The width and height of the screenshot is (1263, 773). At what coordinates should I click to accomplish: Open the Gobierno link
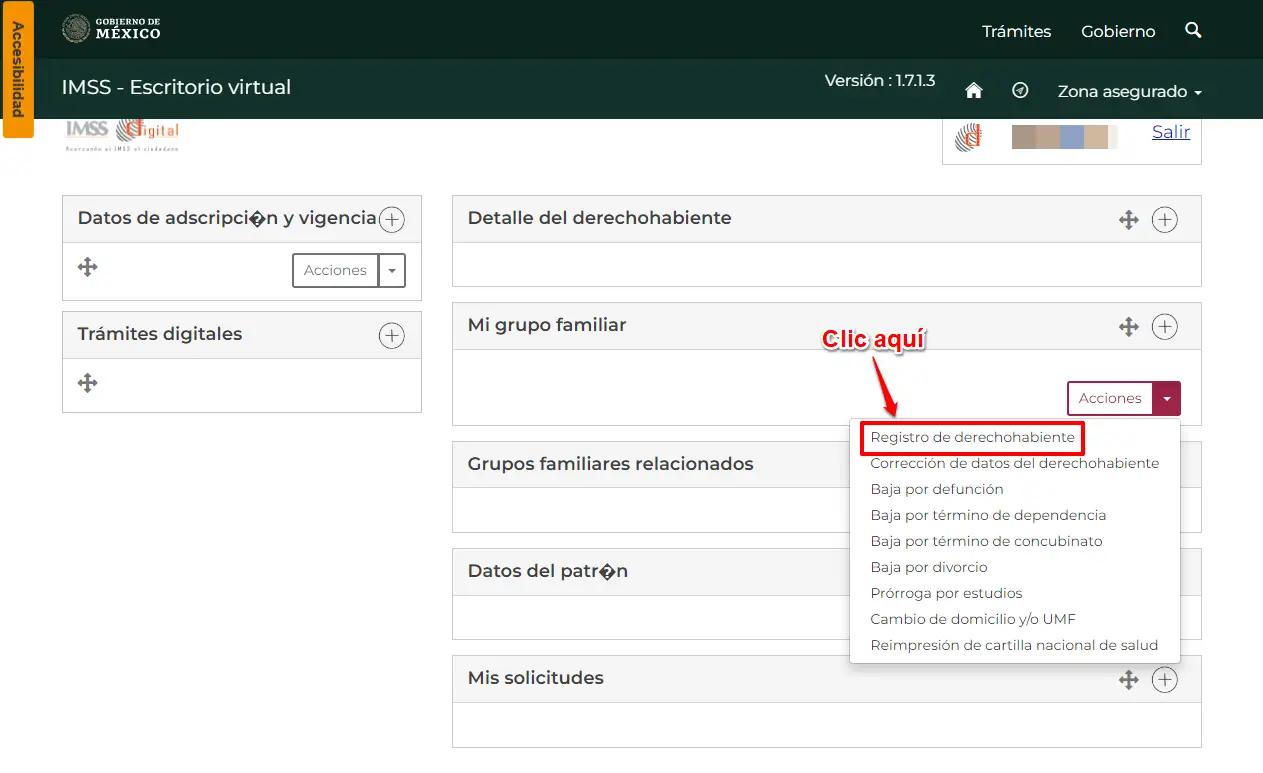1118,31
